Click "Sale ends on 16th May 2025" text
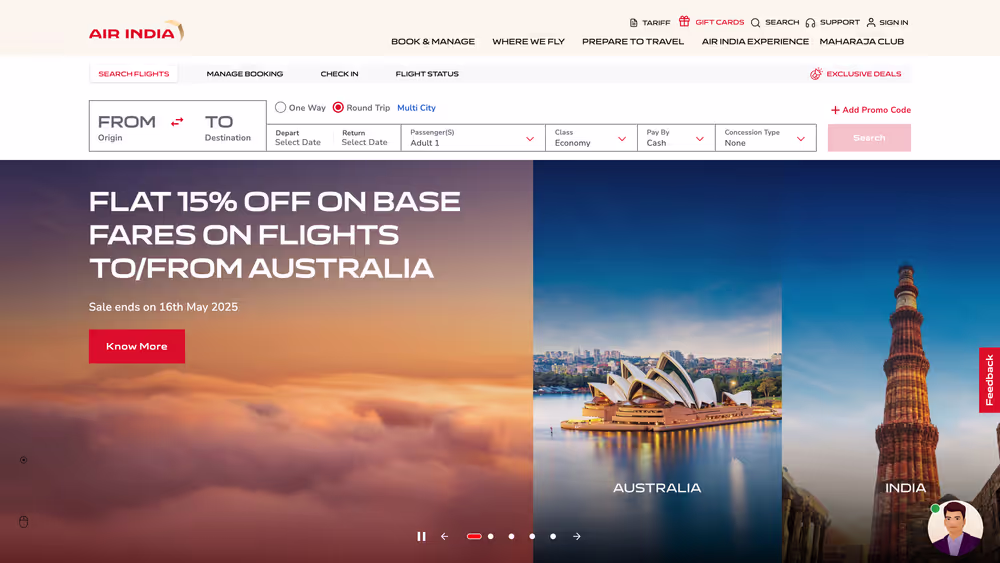Image resolution: width=1000 pixels, height=563 pixels. 163,307
